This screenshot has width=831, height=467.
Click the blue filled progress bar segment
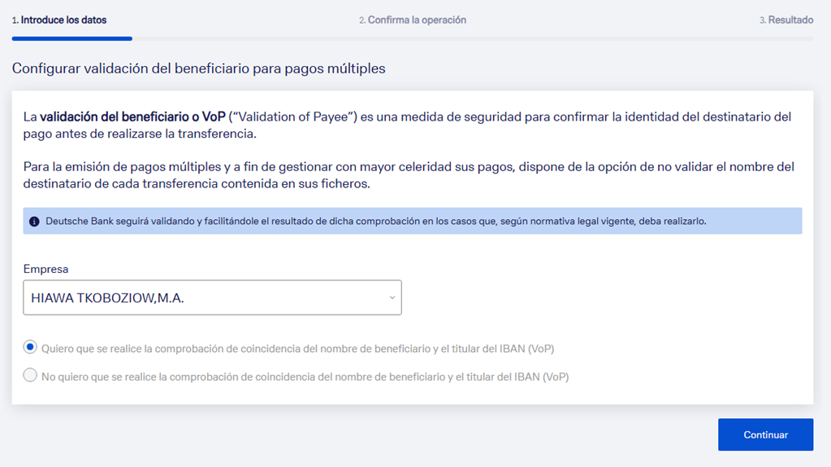pyautogui.click(x=72, y=39)
